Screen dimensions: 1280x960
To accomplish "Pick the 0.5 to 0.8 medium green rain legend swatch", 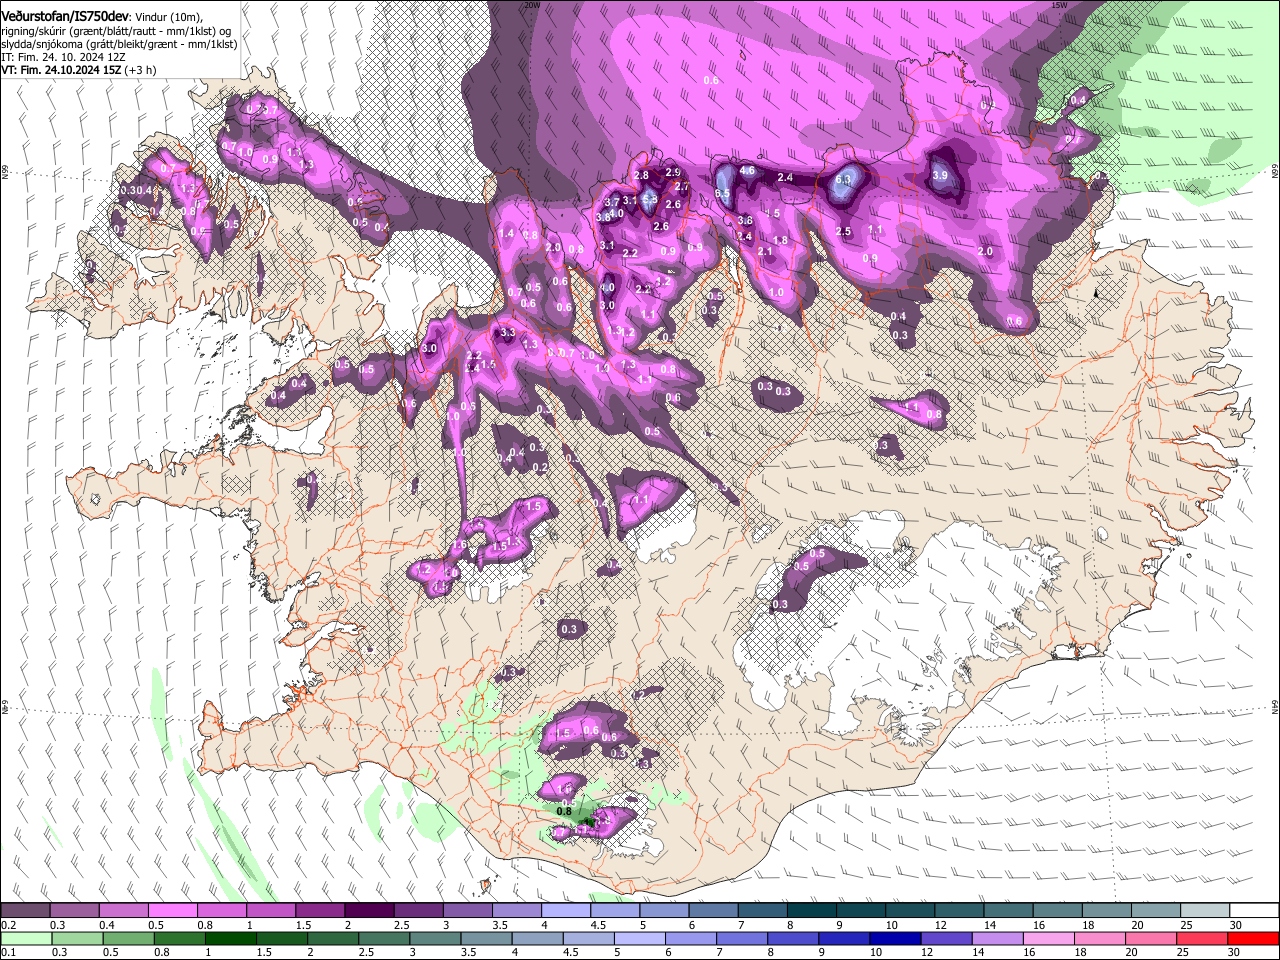I will (128, 939).
